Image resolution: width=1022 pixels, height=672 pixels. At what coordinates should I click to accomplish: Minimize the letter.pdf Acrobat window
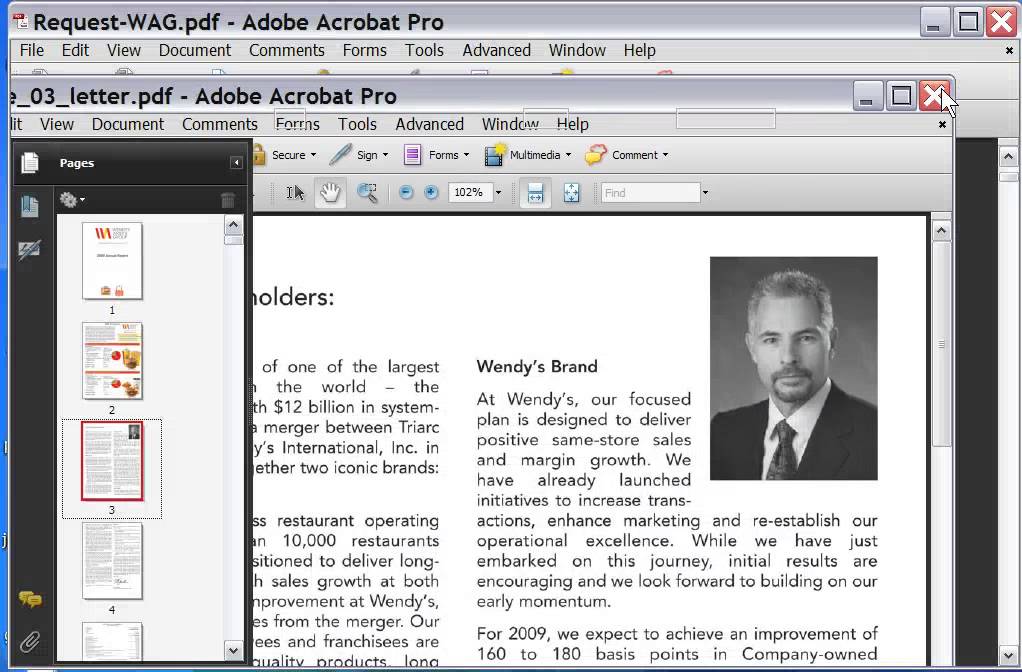pos(868,96)
